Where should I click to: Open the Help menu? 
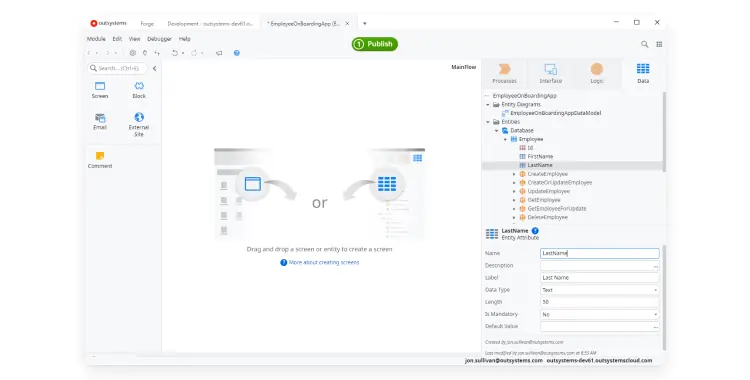pos(185,39)
